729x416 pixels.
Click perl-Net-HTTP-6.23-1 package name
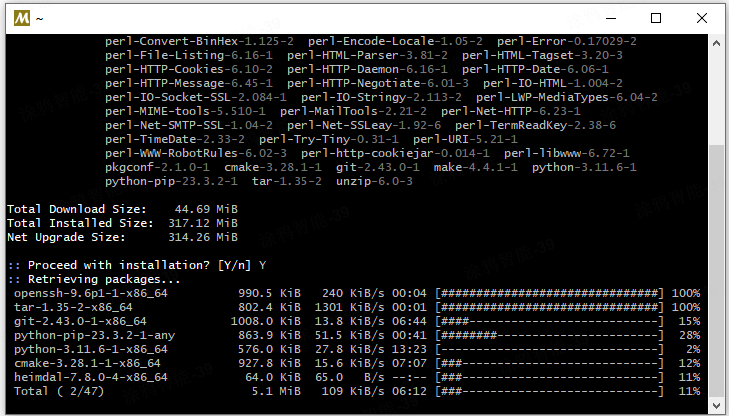510,111
